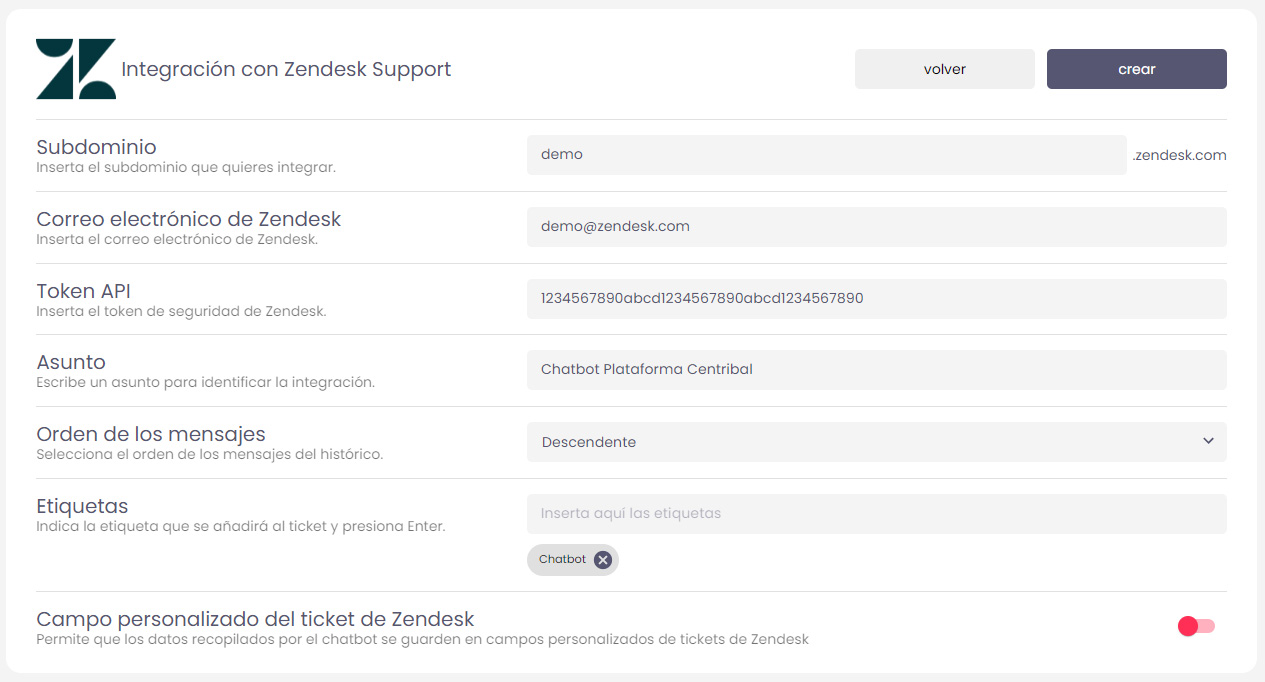Click the .zendesk.com domain suffix text
Screen dimensions: 1265x682
pos(1179,155)
